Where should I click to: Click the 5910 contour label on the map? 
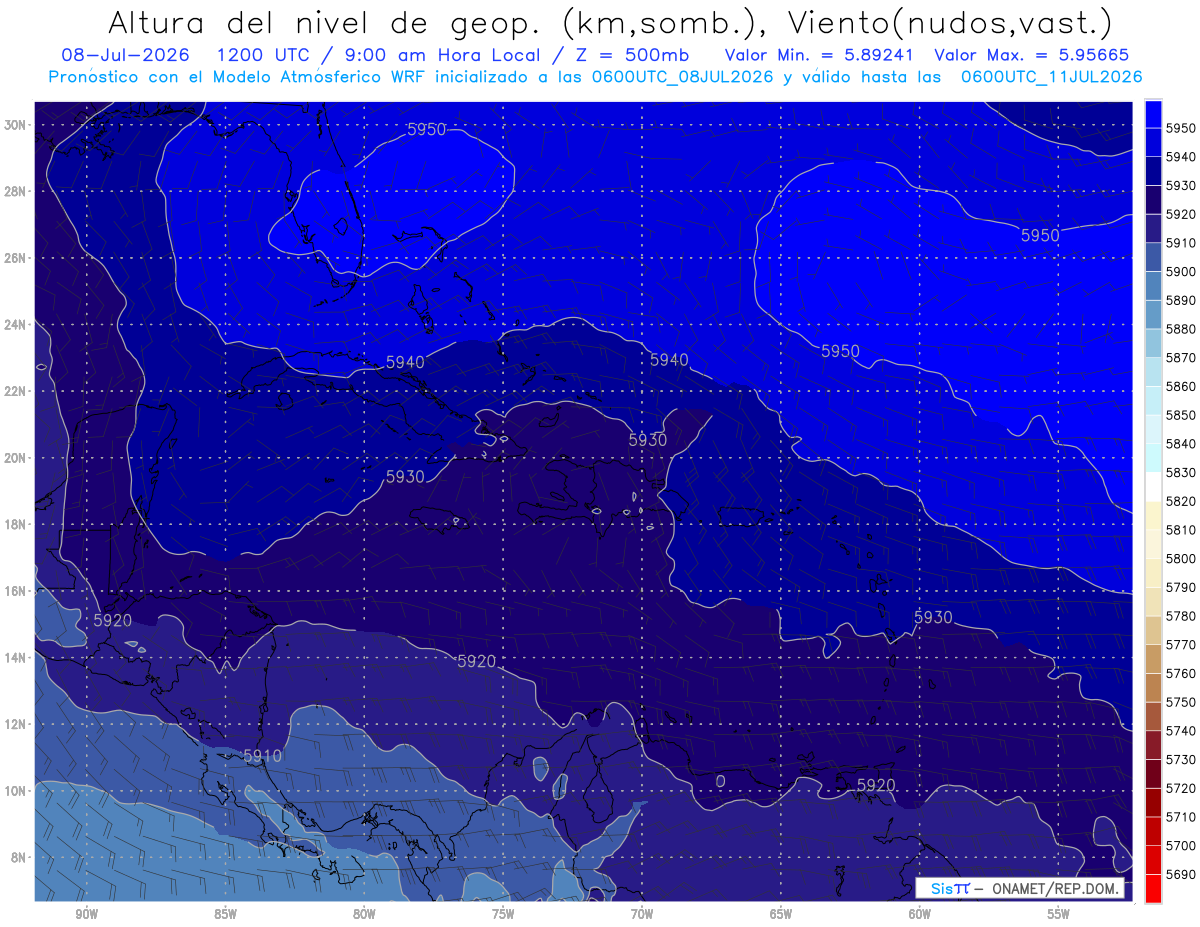pyautogui.click(x=263, y=756)
